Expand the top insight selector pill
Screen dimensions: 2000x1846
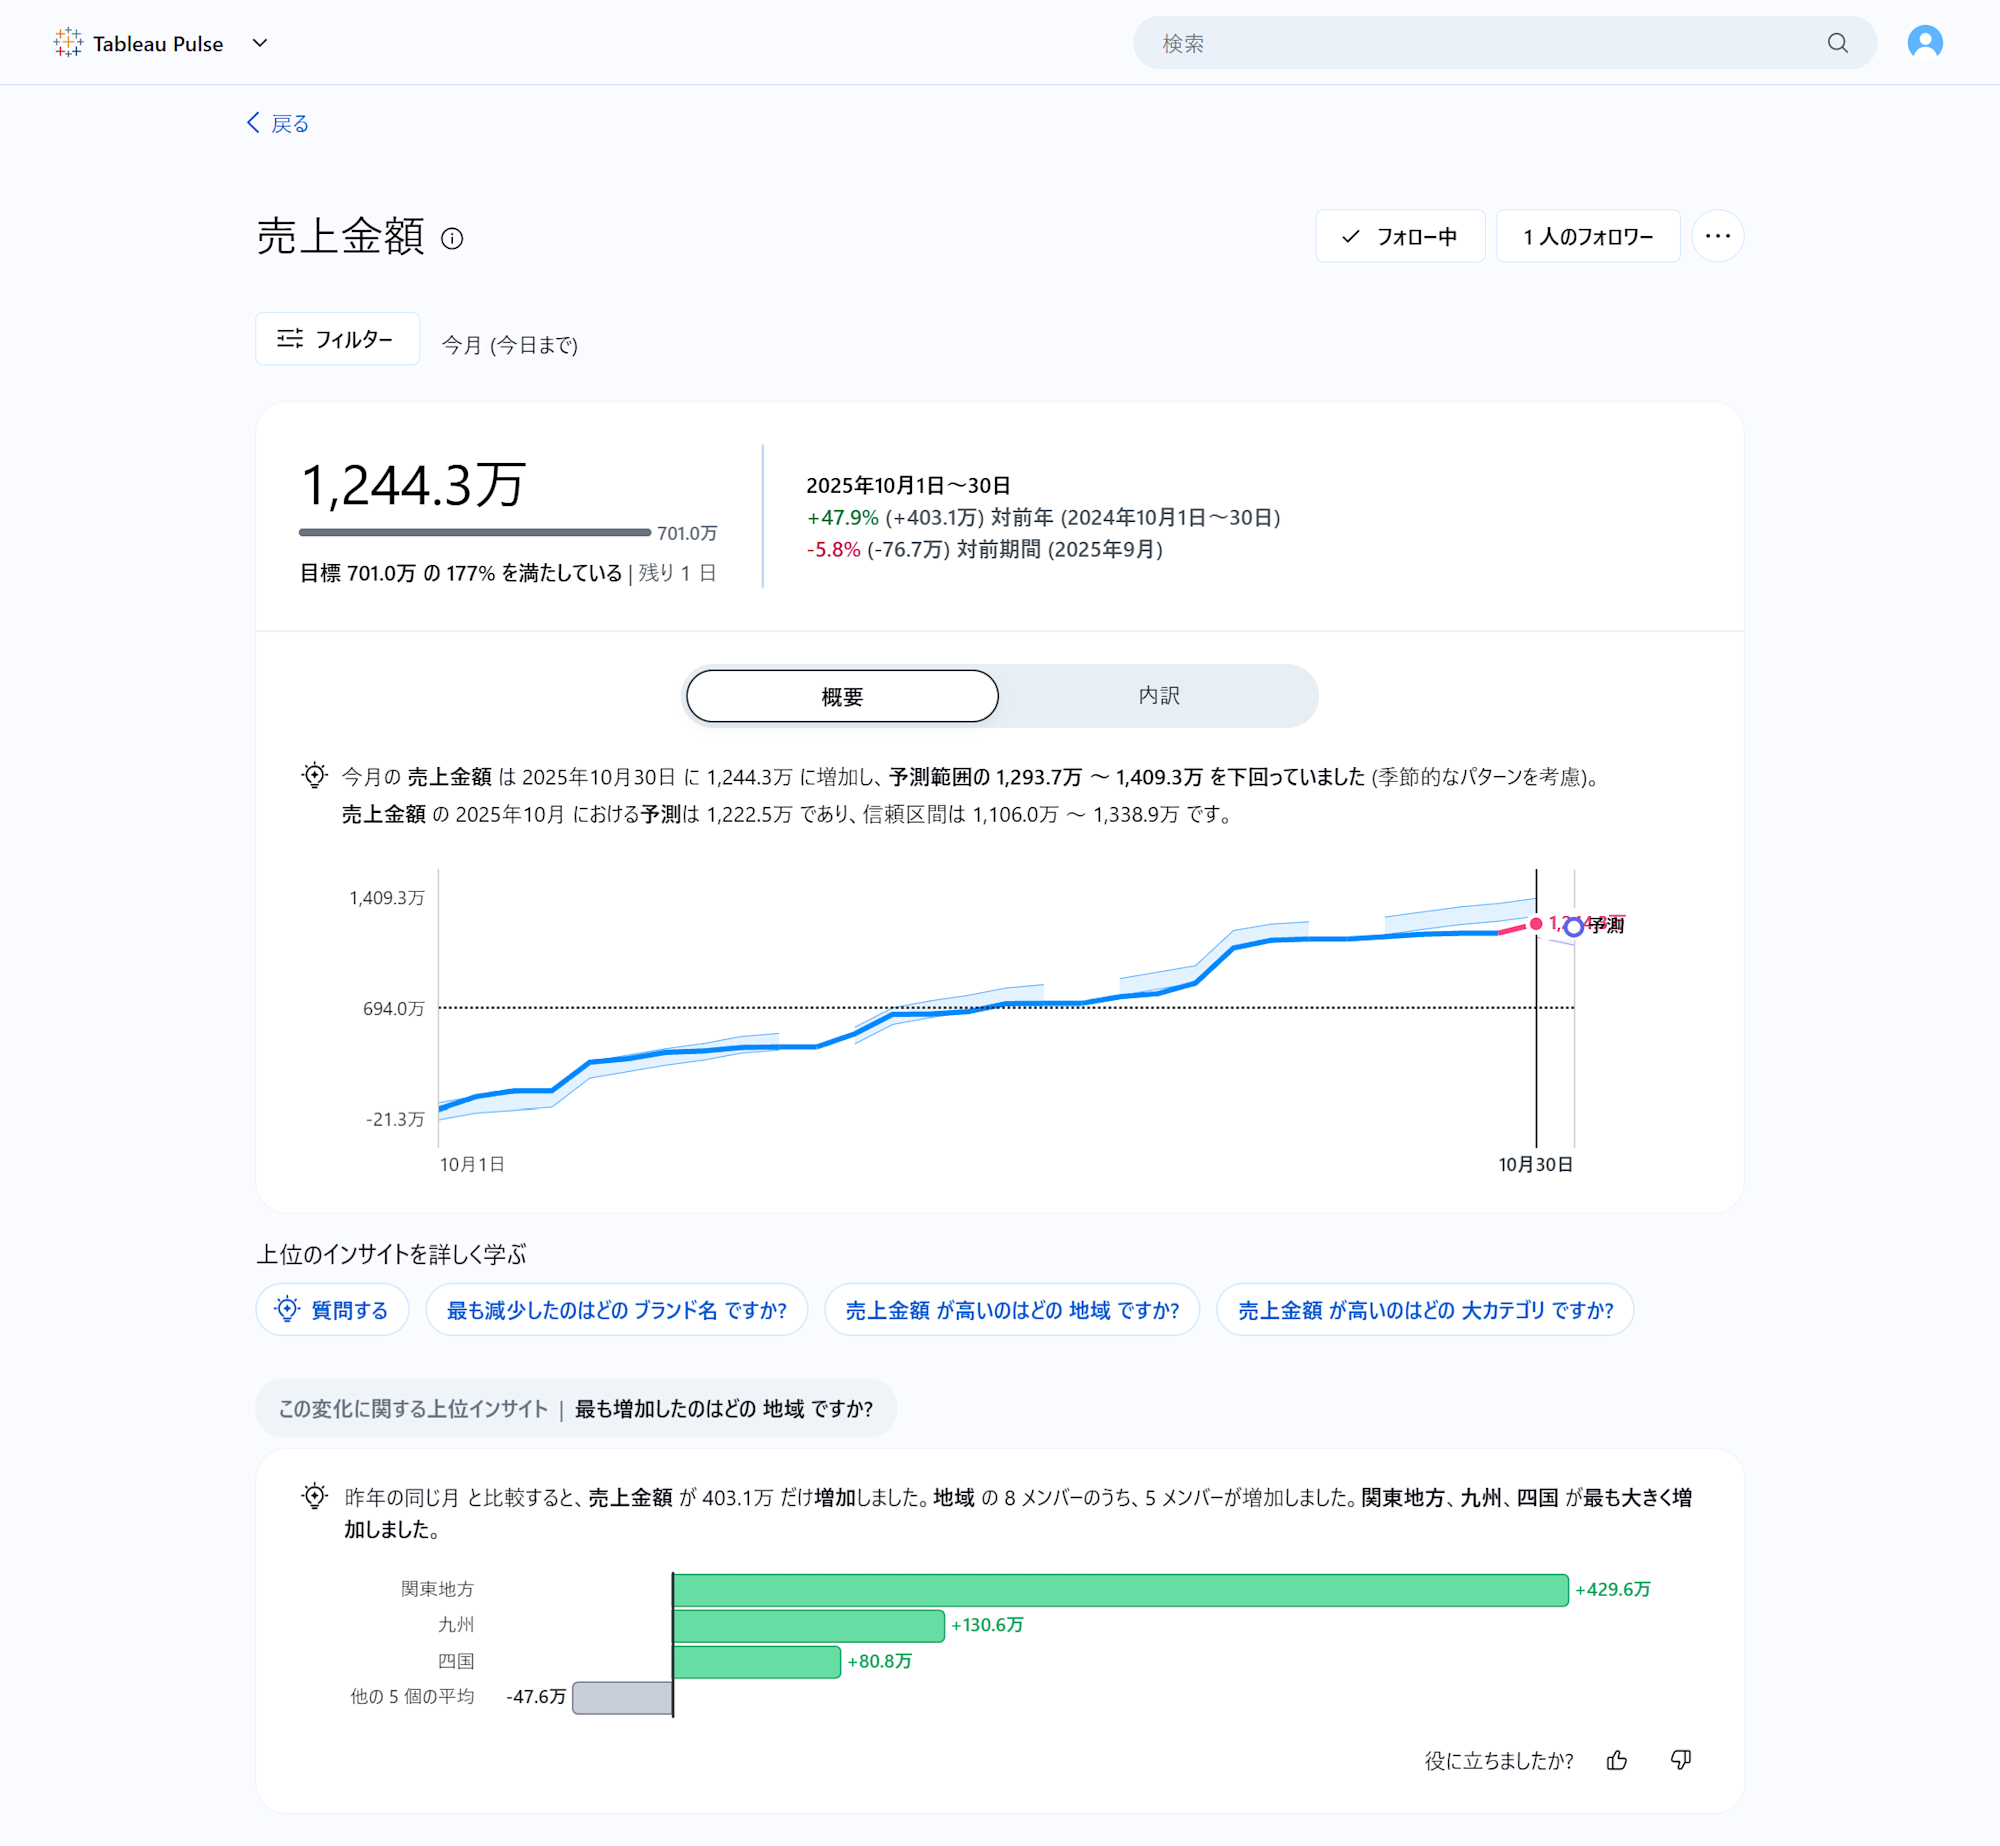[x=575, y=1408]
